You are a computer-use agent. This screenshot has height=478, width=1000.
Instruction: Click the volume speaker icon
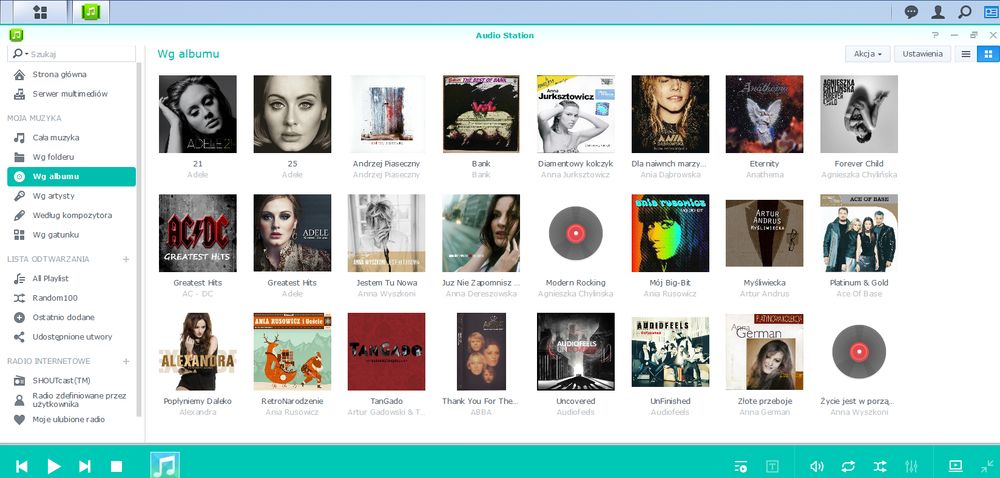click(816, 467)
